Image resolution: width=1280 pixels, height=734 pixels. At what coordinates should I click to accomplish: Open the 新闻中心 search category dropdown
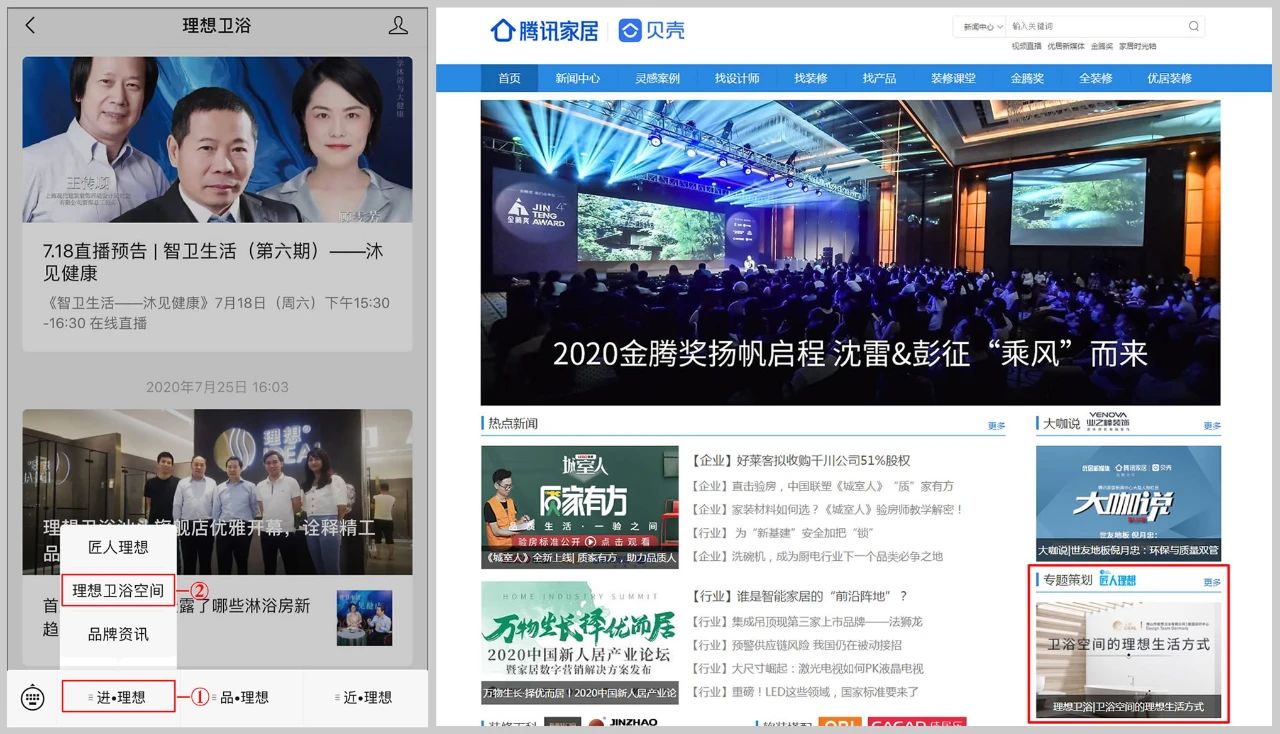(x=979, y=27)
